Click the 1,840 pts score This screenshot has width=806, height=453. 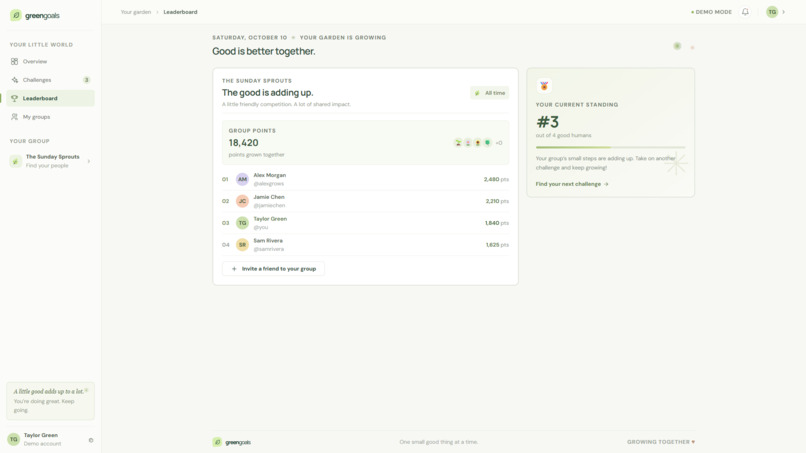click(x=497, y=223)
